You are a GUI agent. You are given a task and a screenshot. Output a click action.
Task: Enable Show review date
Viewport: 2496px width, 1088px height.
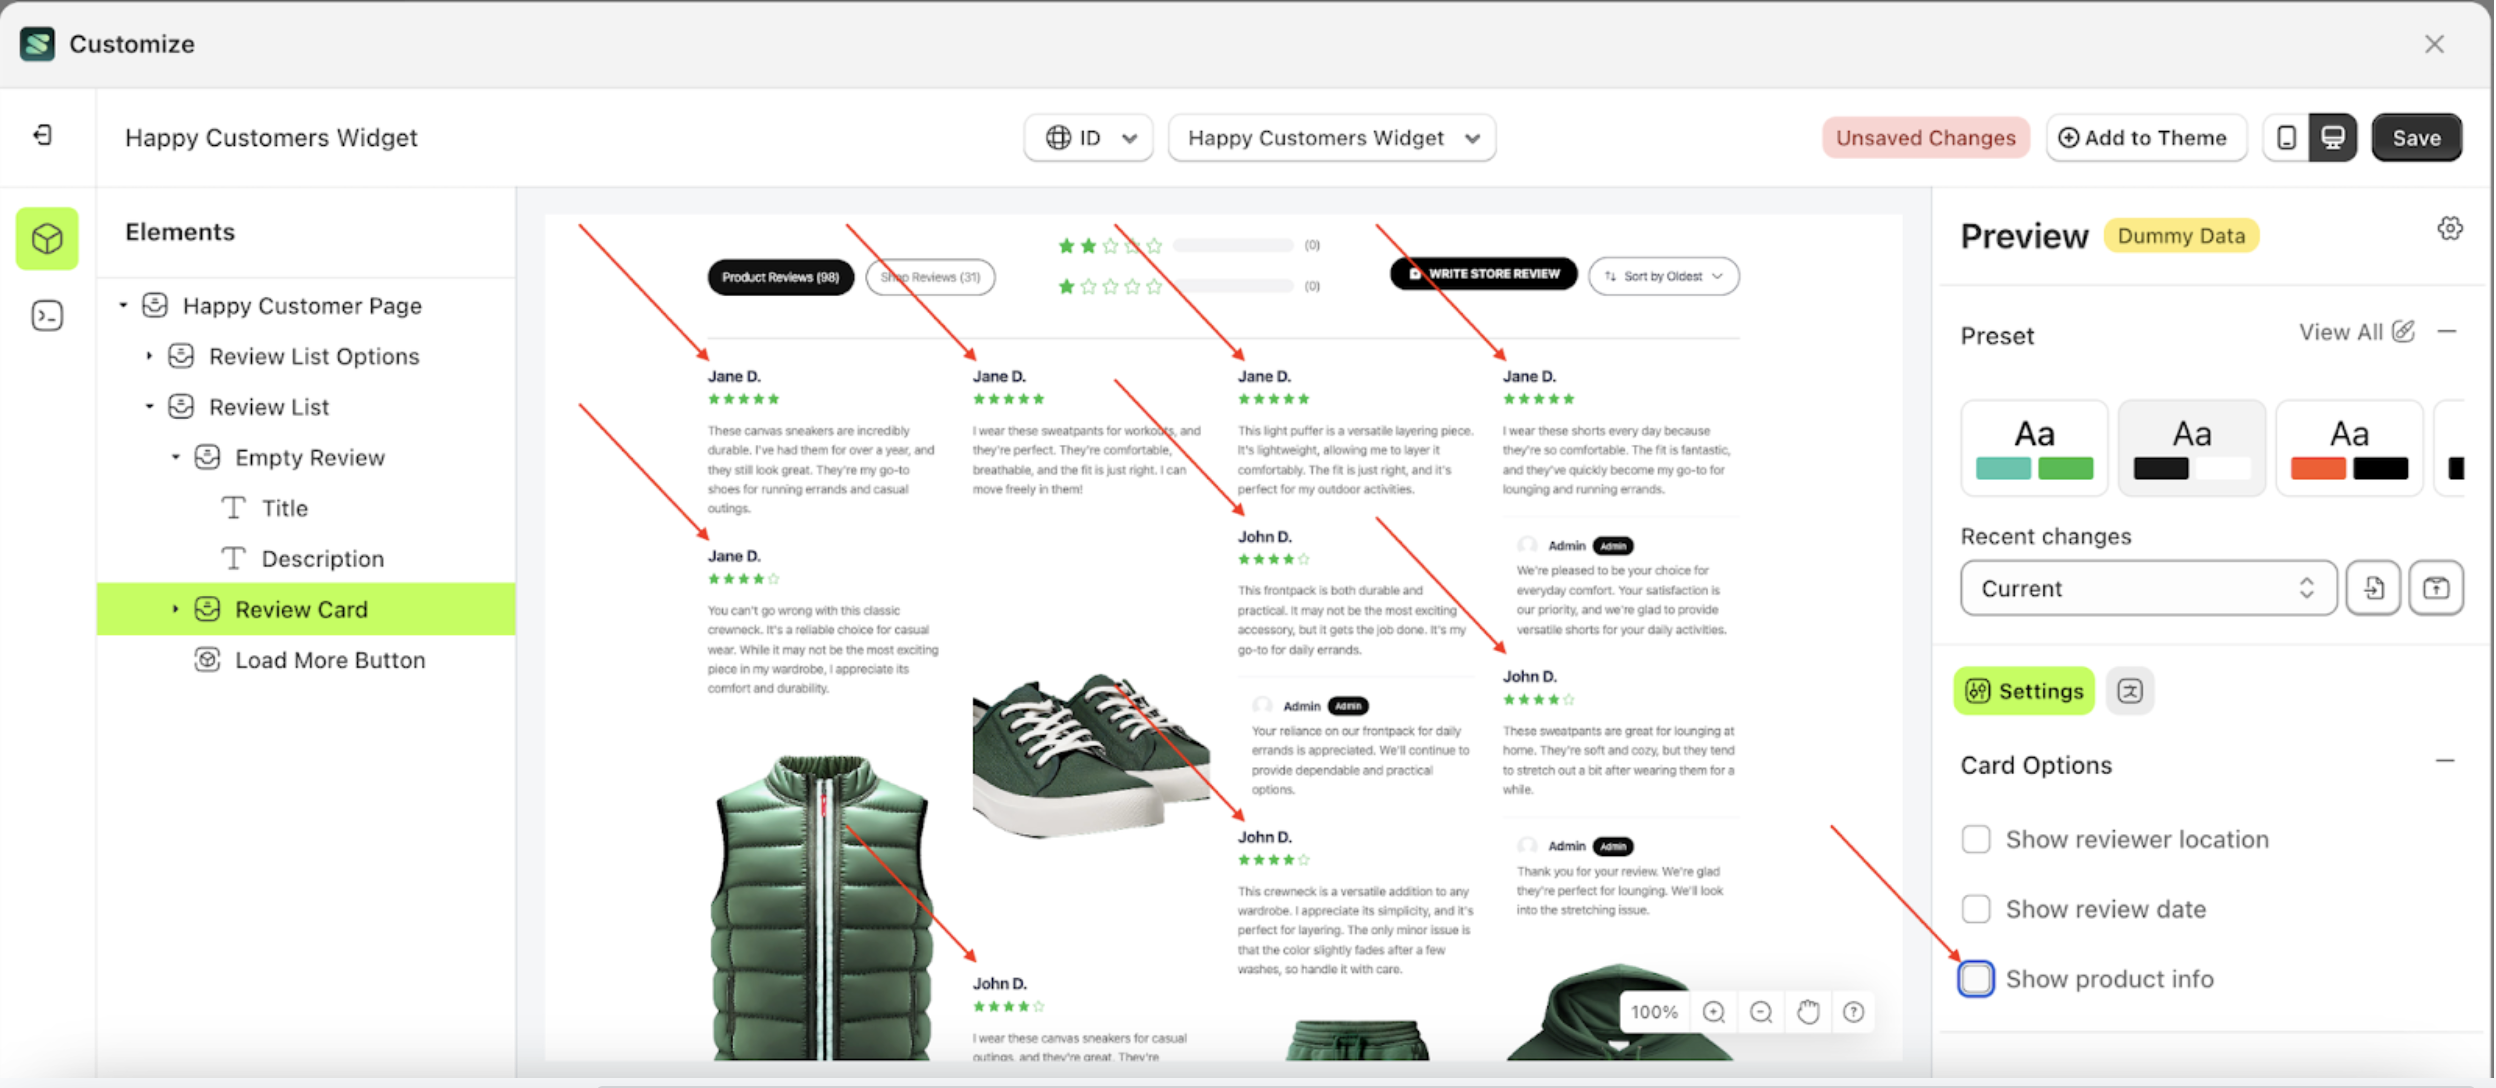point(1975,908)
